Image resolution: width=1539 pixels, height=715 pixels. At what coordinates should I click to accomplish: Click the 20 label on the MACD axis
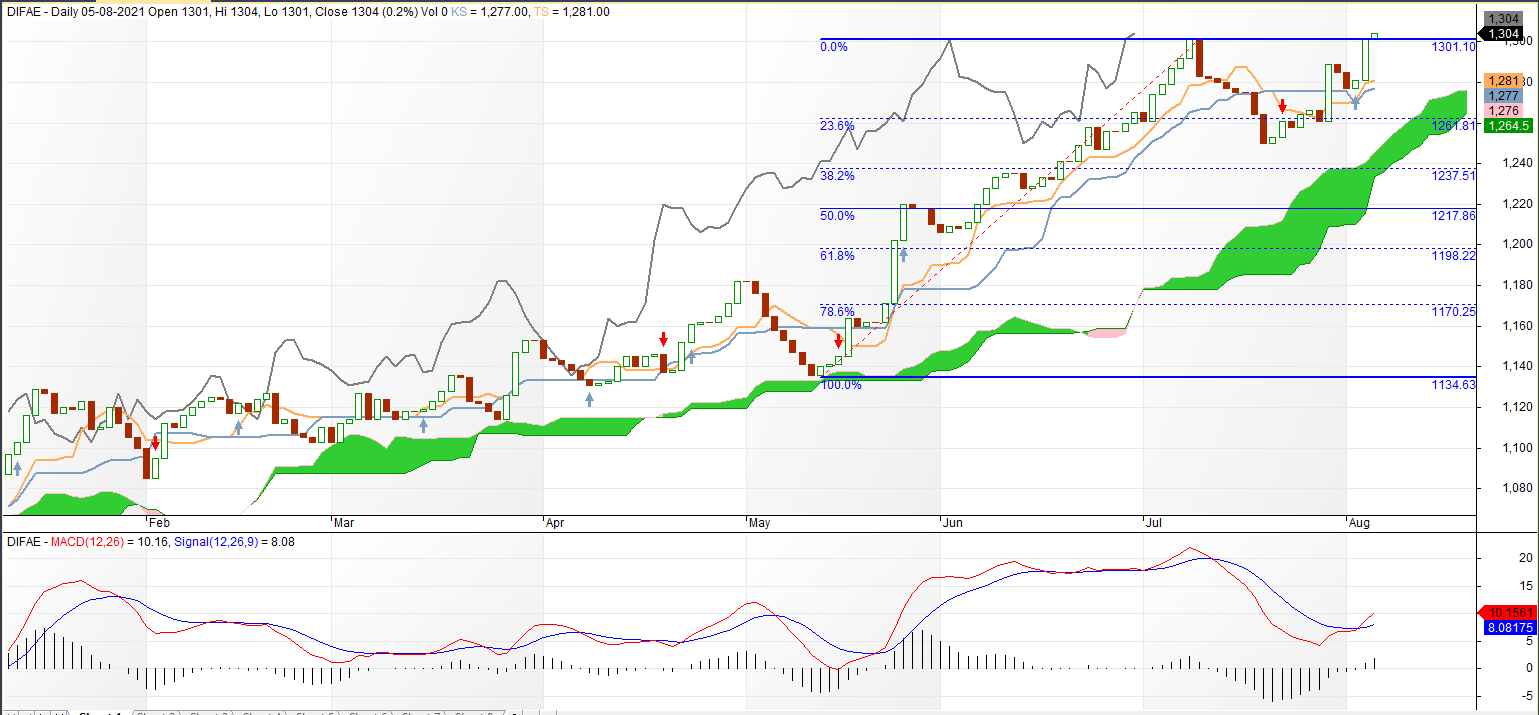[1527, 558]
